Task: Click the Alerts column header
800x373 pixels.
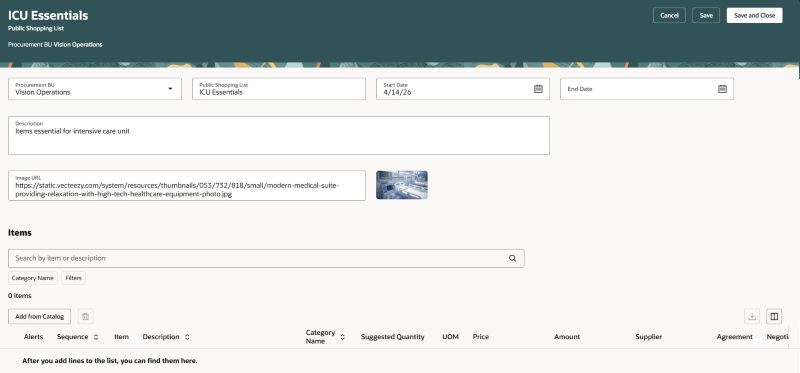Action: [34, 337]
